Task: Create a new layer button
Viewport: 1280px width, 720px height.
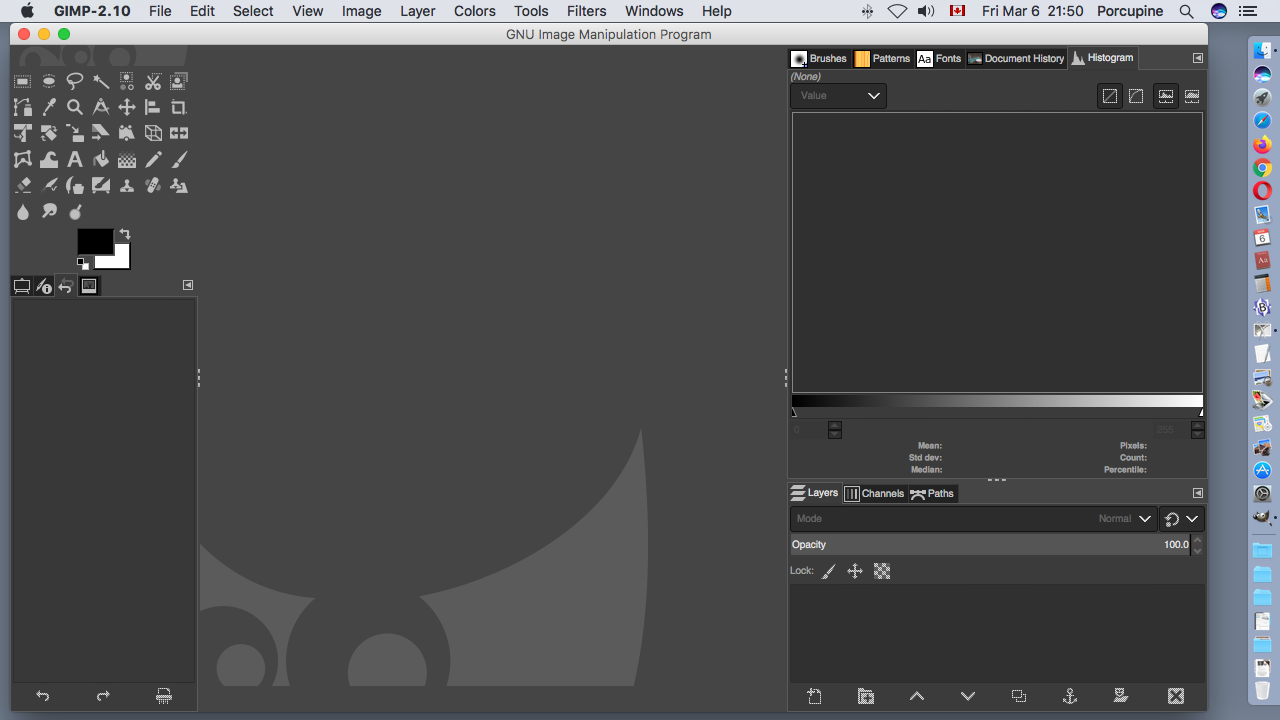Action: (x=815, y=696)
